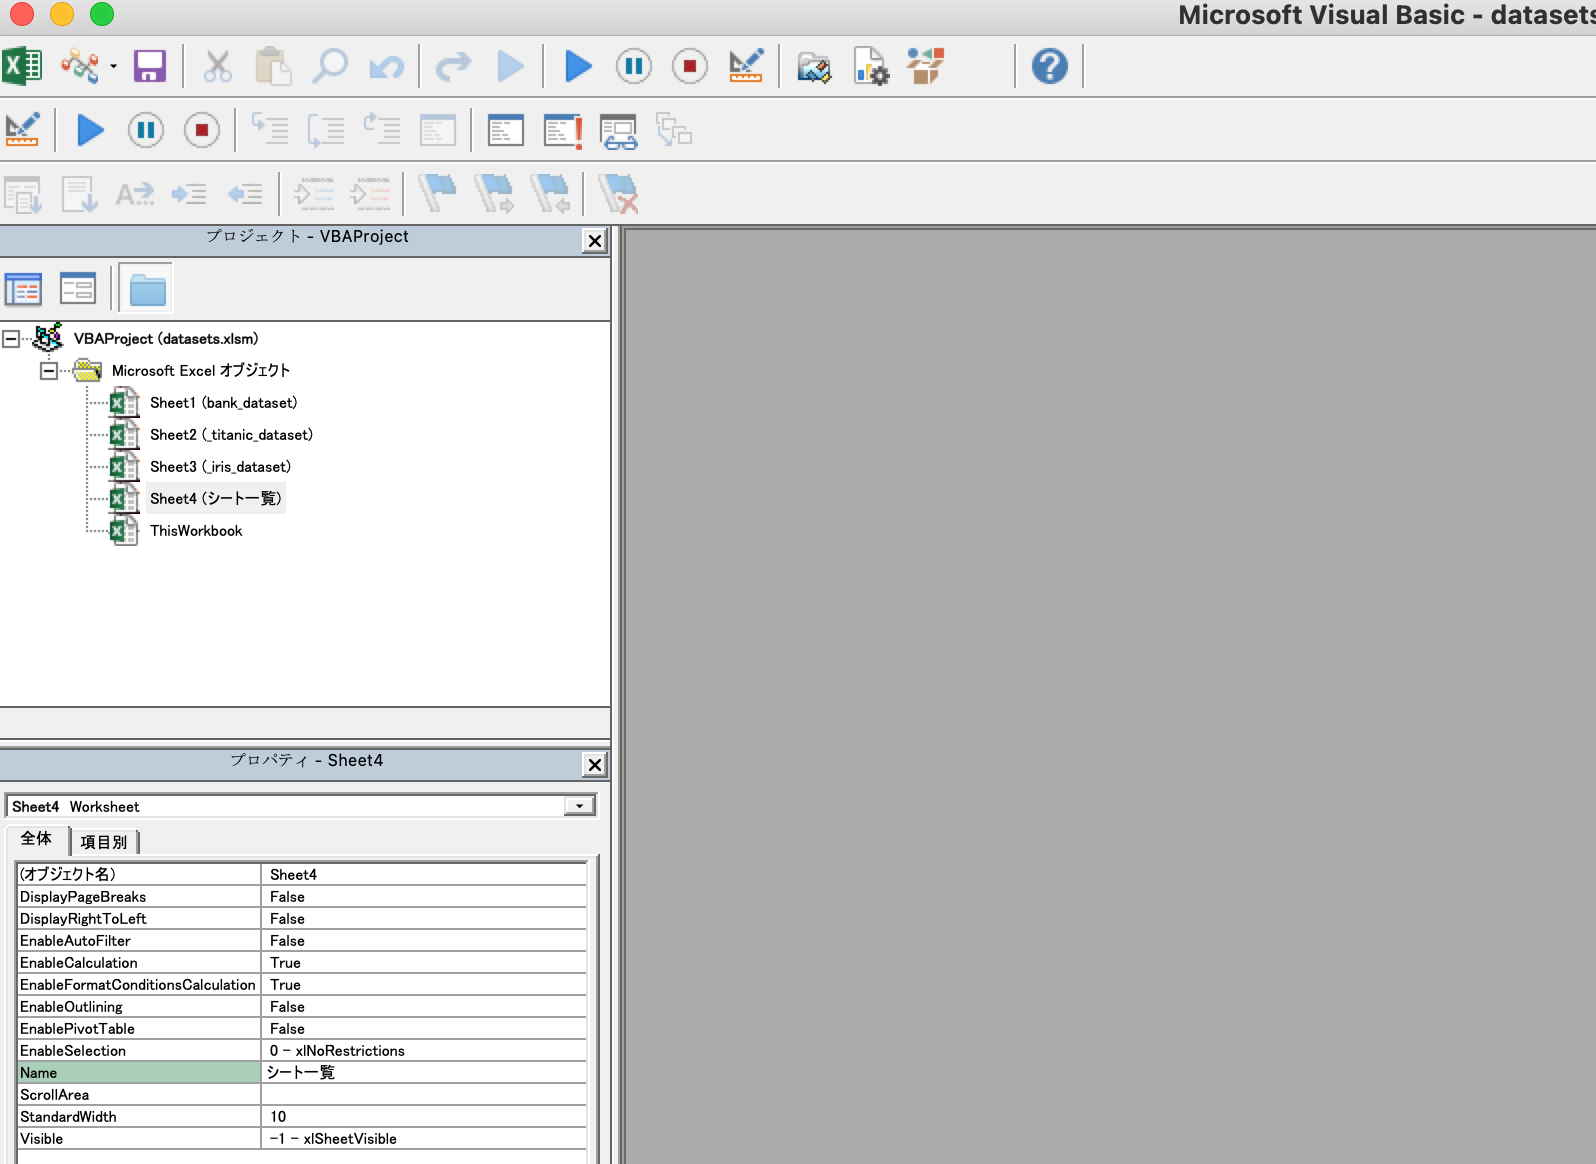Screen dimensions: 1596x1164
Task: Open the Call Stack icon
Action: pos(675,130)
